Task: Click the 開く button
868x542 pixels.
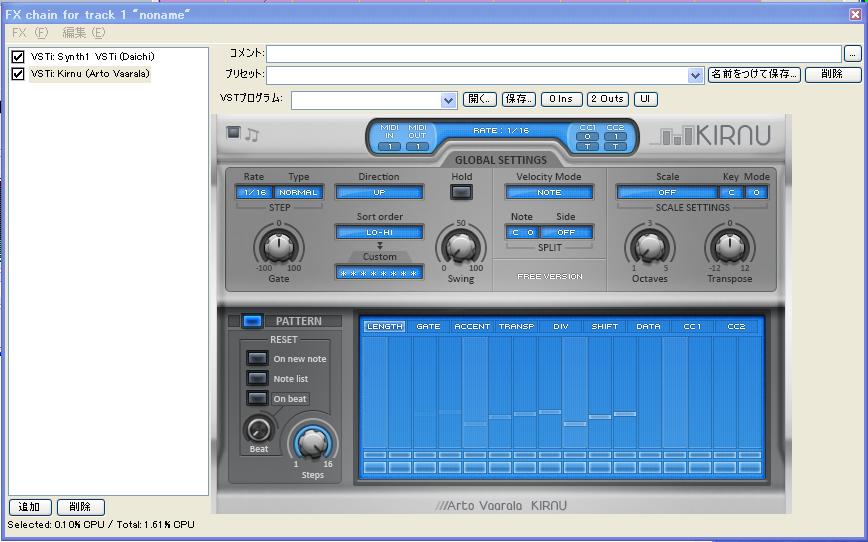Action: pos(479,99)
